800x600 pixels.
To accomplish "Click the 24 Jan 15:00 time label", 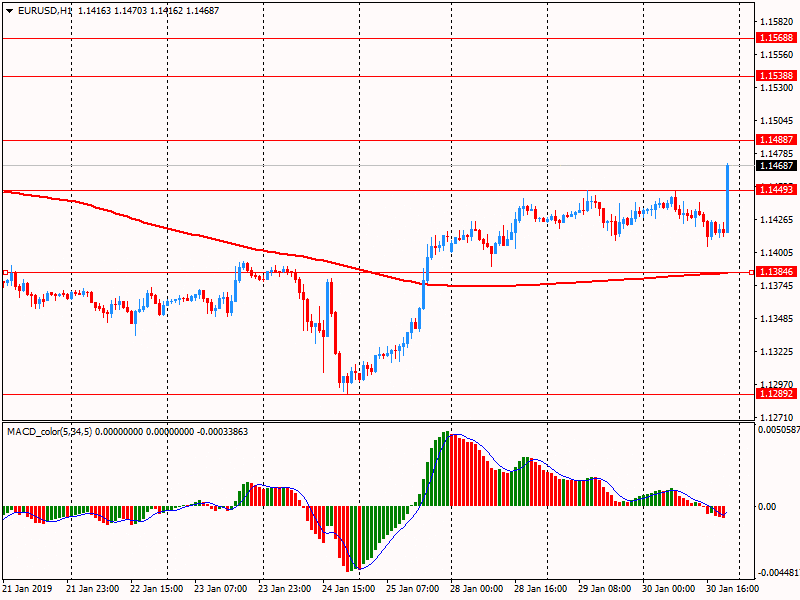I will click(x=349, y=589).
